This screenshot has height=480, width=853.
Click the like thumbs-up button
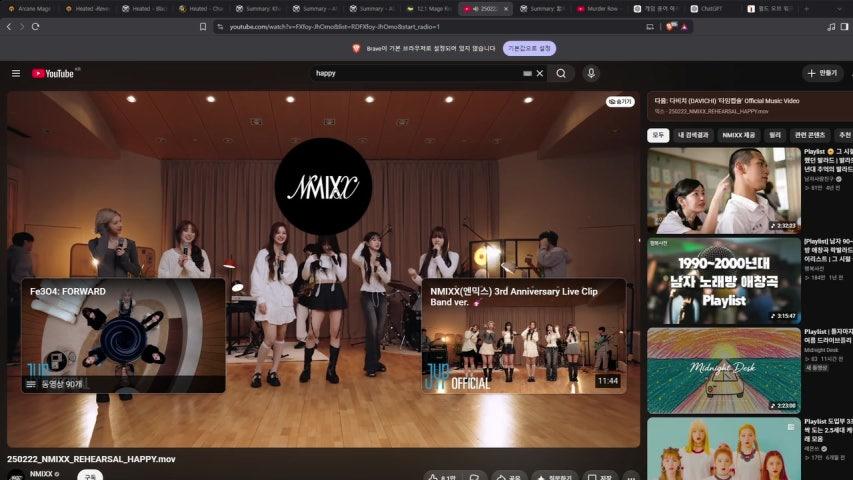[x=442, y=476]
